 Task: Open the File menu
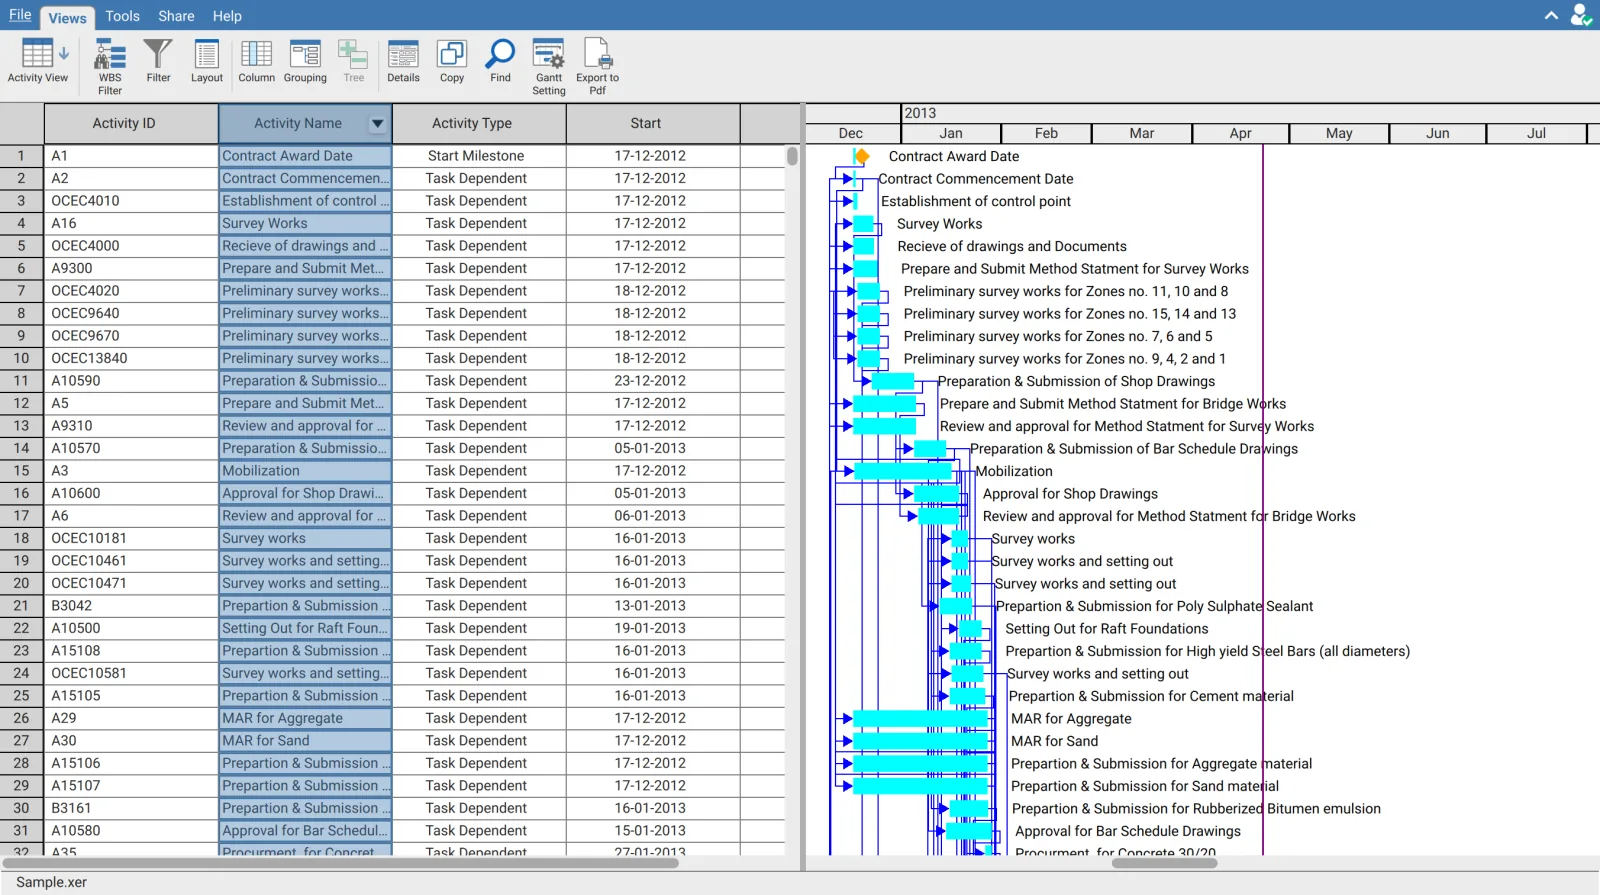pos(20,15)
